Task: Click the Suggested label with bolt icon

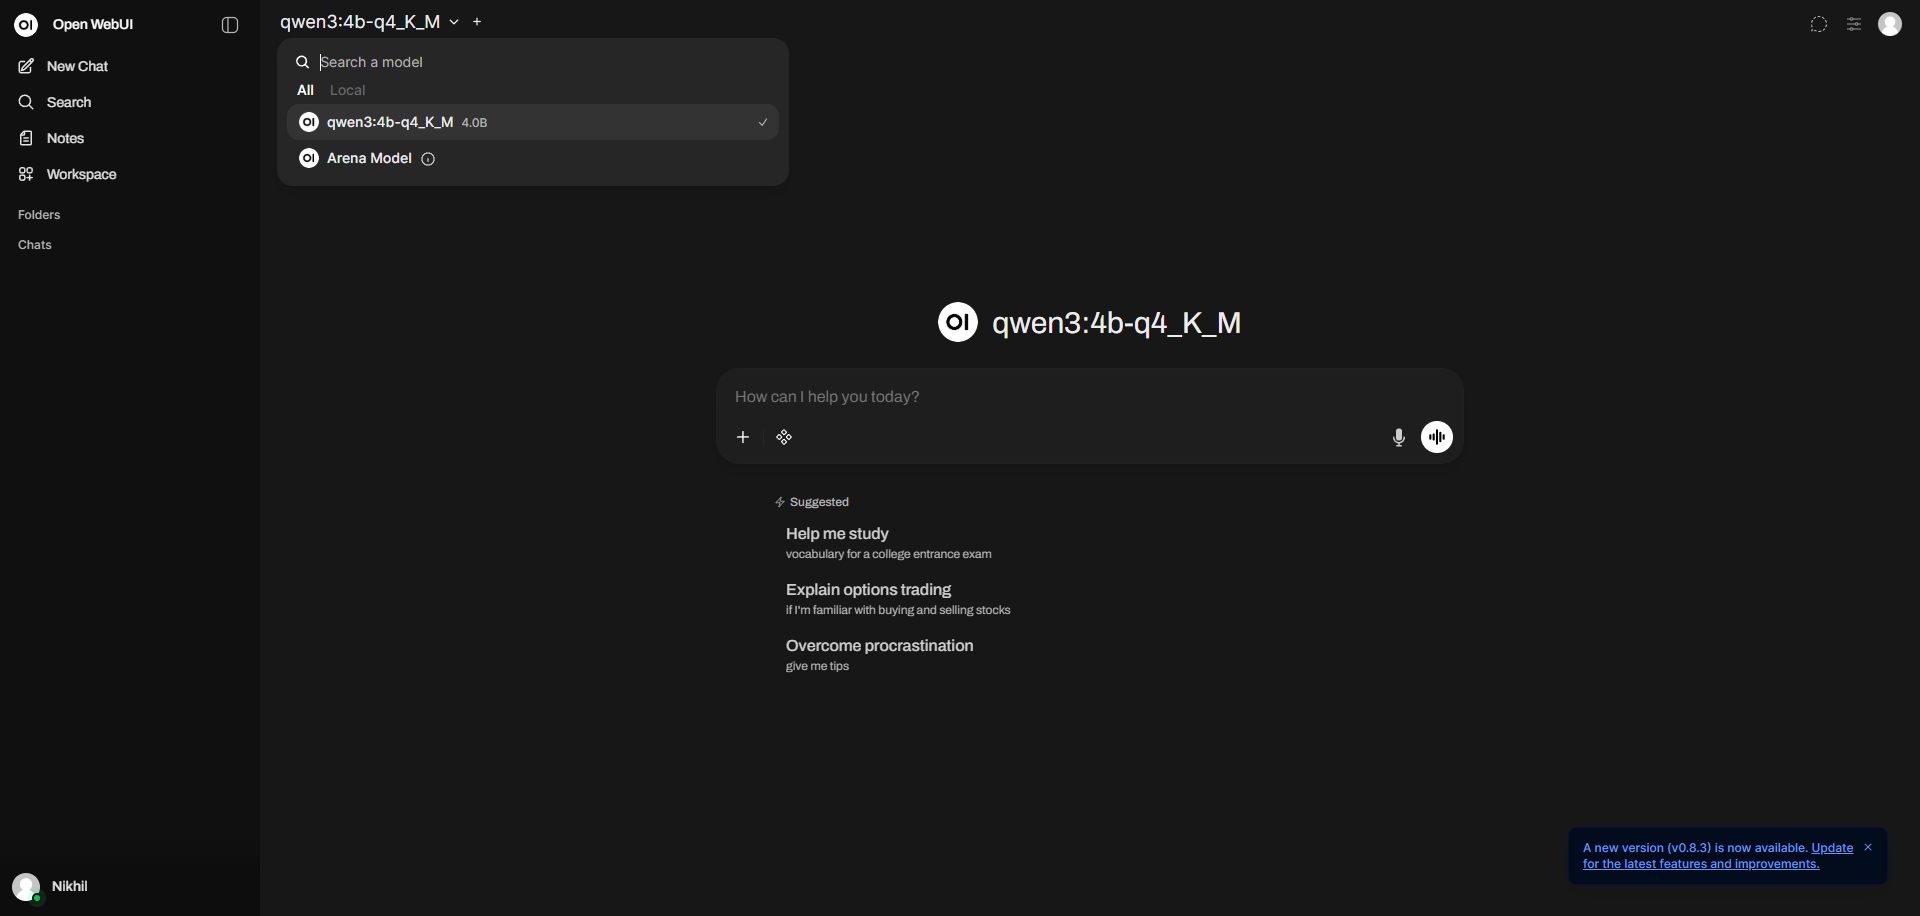Action: [812, 502]
